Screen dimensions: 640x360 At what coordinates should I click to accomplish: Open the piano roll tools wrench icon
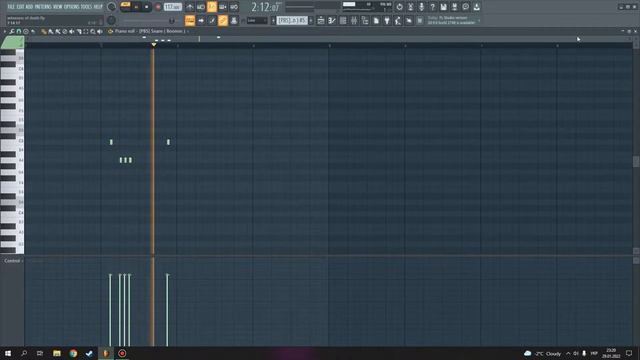pos(12,31)
